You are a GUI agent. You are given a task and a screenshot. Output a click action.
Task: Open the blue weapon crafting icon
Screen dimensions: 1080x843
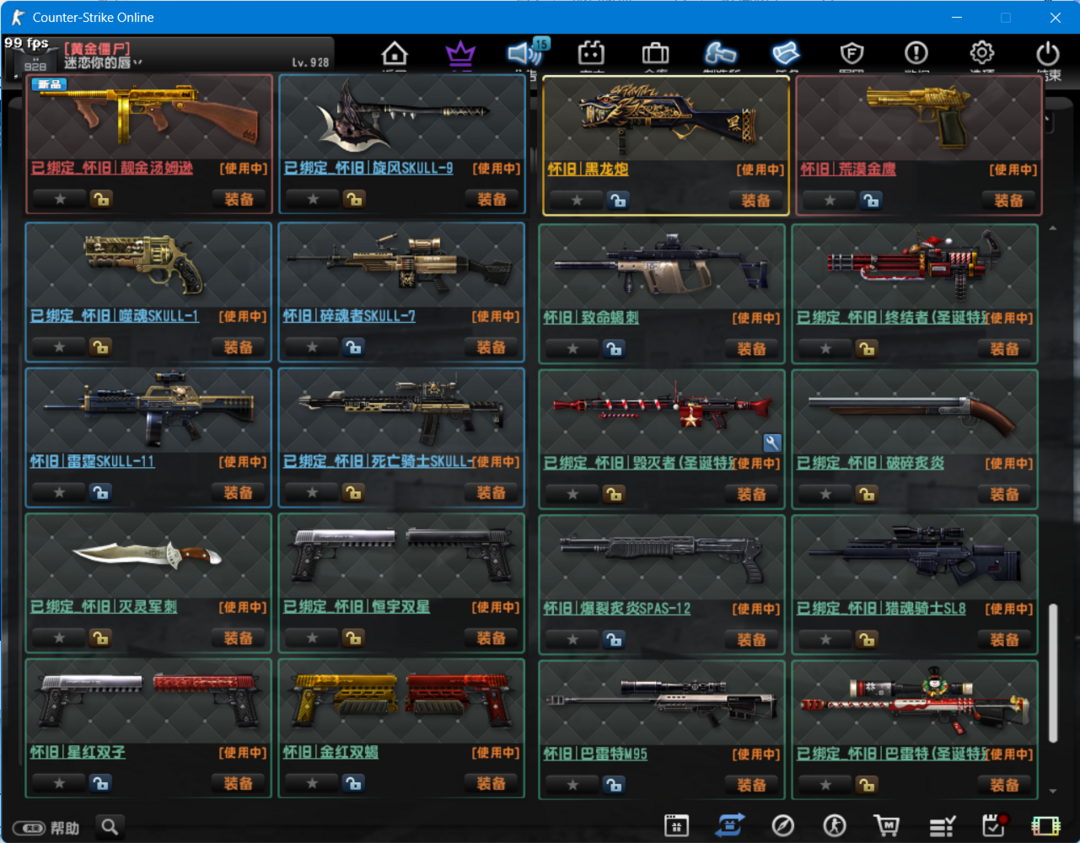(720, 53)
